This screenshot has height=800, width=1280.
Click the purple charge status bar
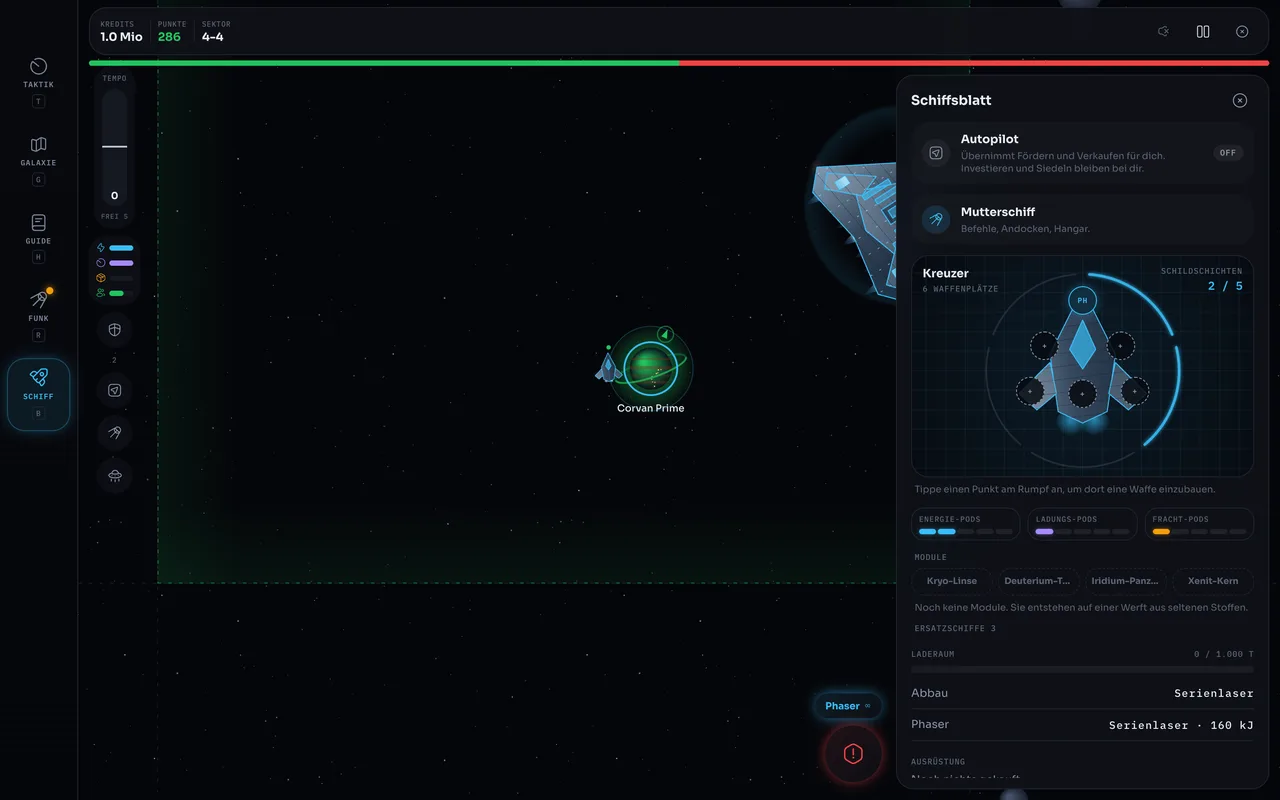[x=121, y=263]
